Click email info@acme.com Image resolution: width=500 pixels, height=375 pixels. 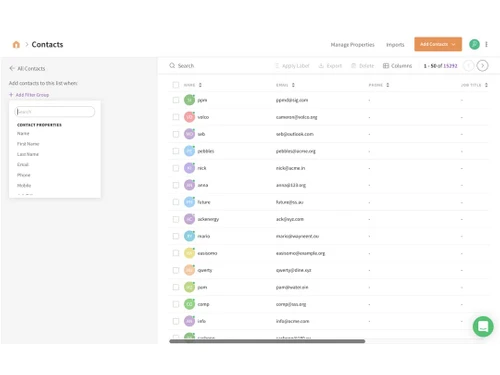pos(292,321)
